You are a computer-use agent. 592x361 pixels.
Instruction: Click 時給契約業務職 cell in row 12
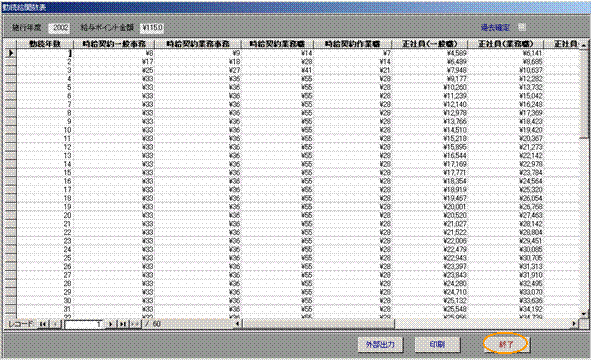click(277, 147)
